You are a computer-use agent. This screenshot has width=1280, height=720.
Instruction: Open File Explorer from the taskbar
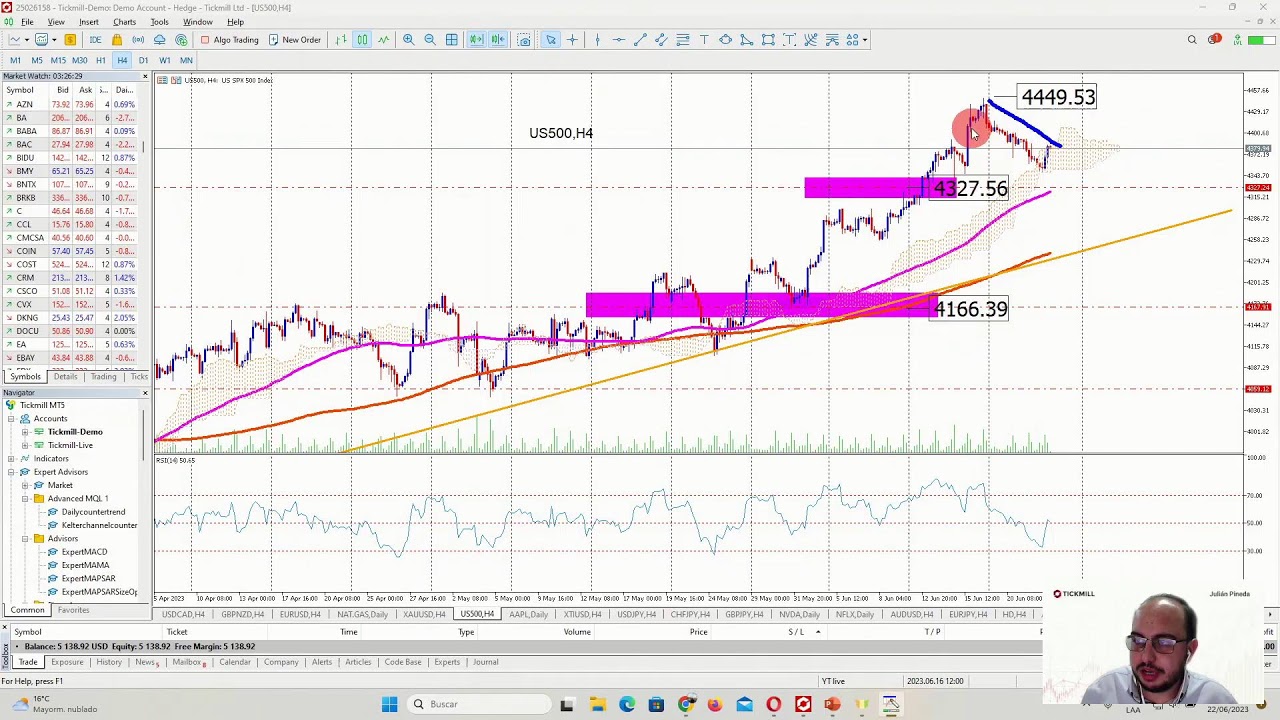tap(597, 704)
